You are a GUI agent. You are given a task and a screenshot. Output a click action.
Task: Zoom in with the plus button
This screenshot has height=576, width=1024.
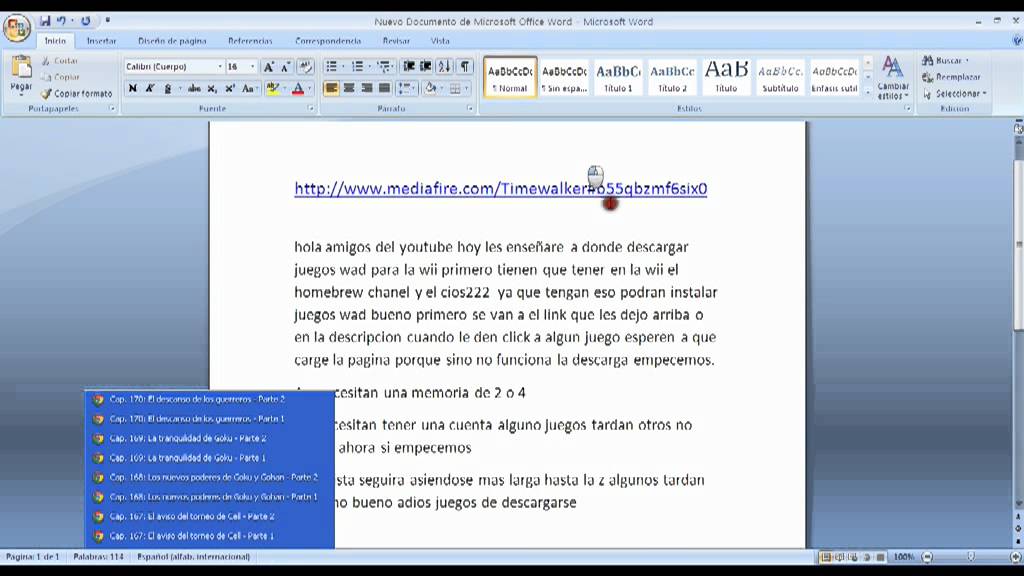tap(1016, 557)
